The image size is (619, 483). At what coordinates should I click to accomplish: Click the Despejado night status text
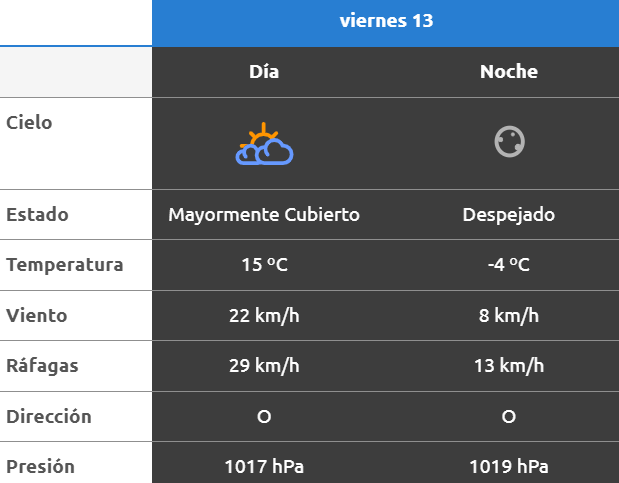point(509,215)
